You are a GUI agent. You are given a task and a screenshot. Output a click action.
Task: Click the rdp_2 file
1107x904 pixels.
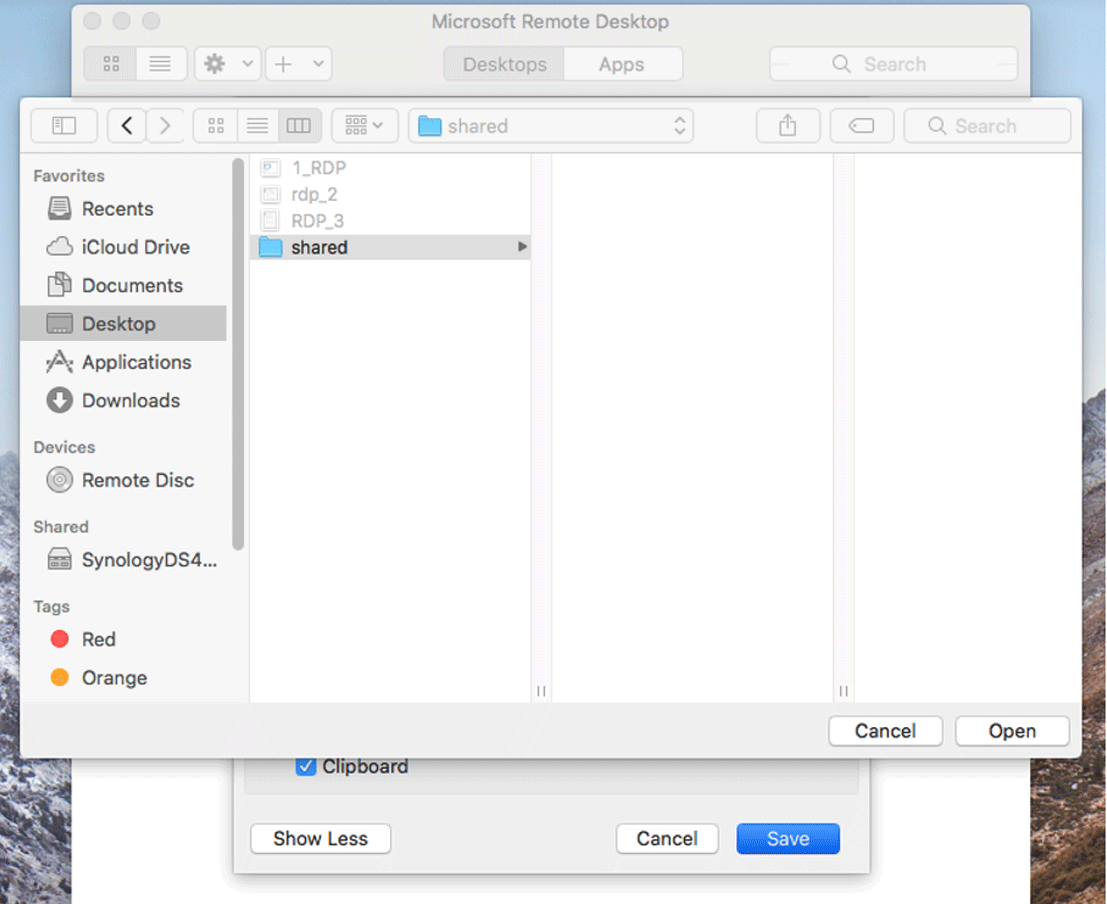coord(390,194)
